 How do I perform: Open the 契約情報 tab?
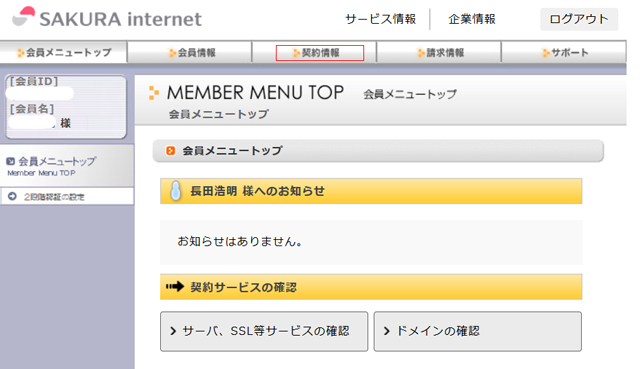pyautogui.click(x=320, y=53)
